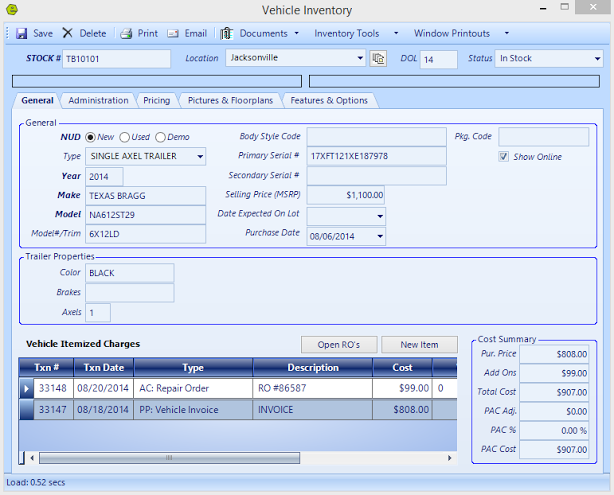Click the Delete X icon

click(68, 33)
